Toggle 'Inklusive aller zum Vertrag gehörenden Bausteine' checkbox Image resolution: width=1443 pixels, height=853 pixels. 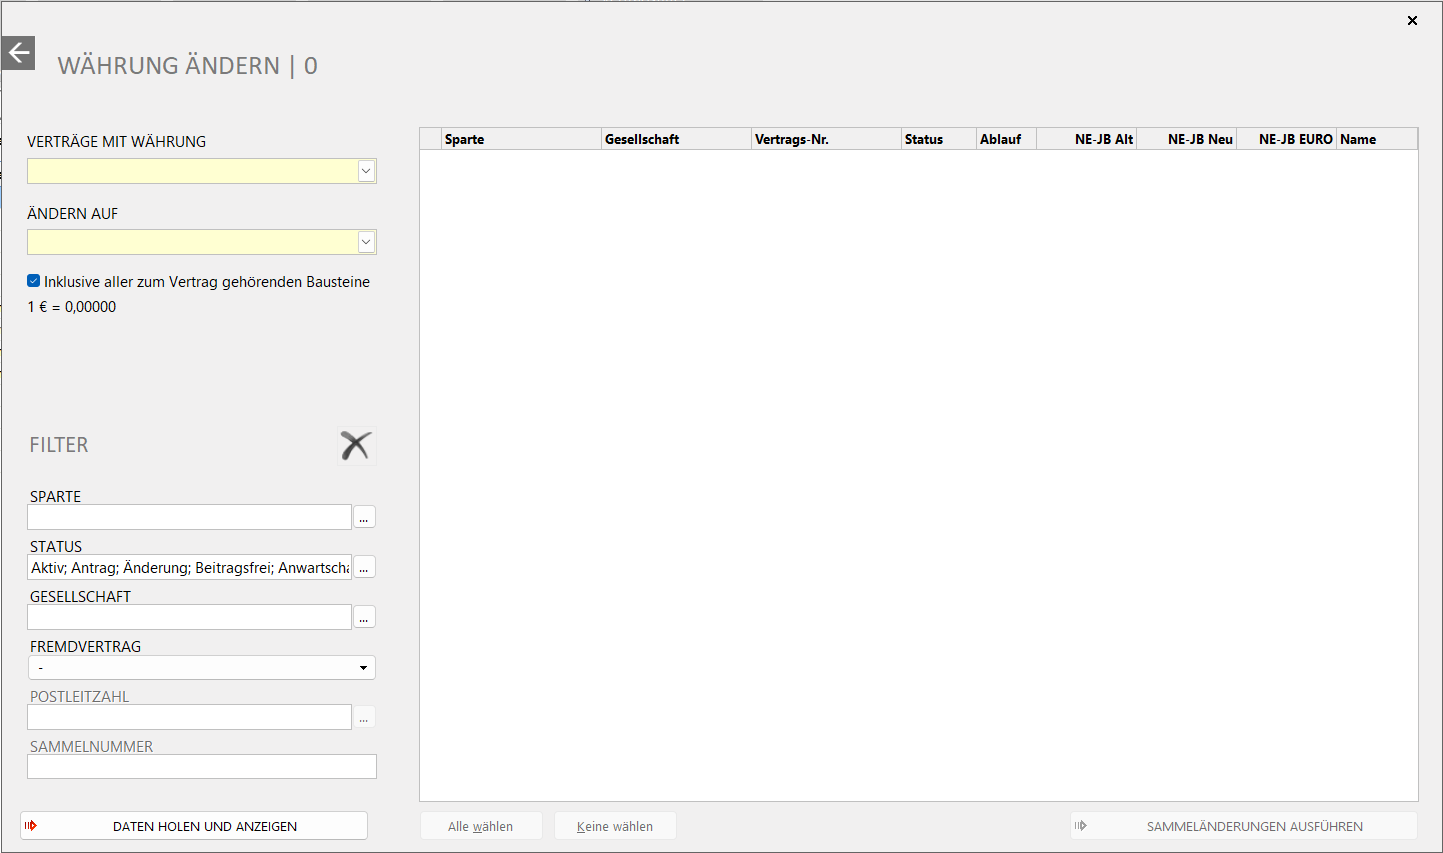pyautogui.click(x=34, y=281)
